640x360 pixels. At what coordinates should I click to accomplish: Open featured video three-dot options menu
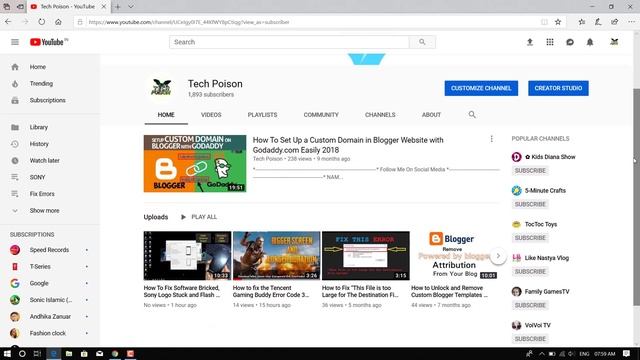click(491, 139)
